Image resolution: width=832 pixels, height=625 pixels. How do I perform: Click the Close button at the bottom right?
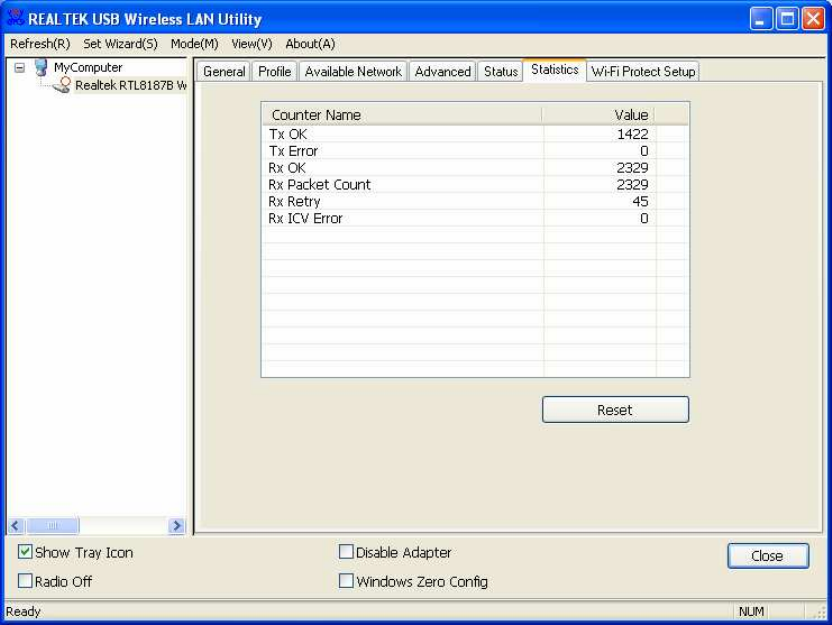pyautogui.click(x=768, y=555)
